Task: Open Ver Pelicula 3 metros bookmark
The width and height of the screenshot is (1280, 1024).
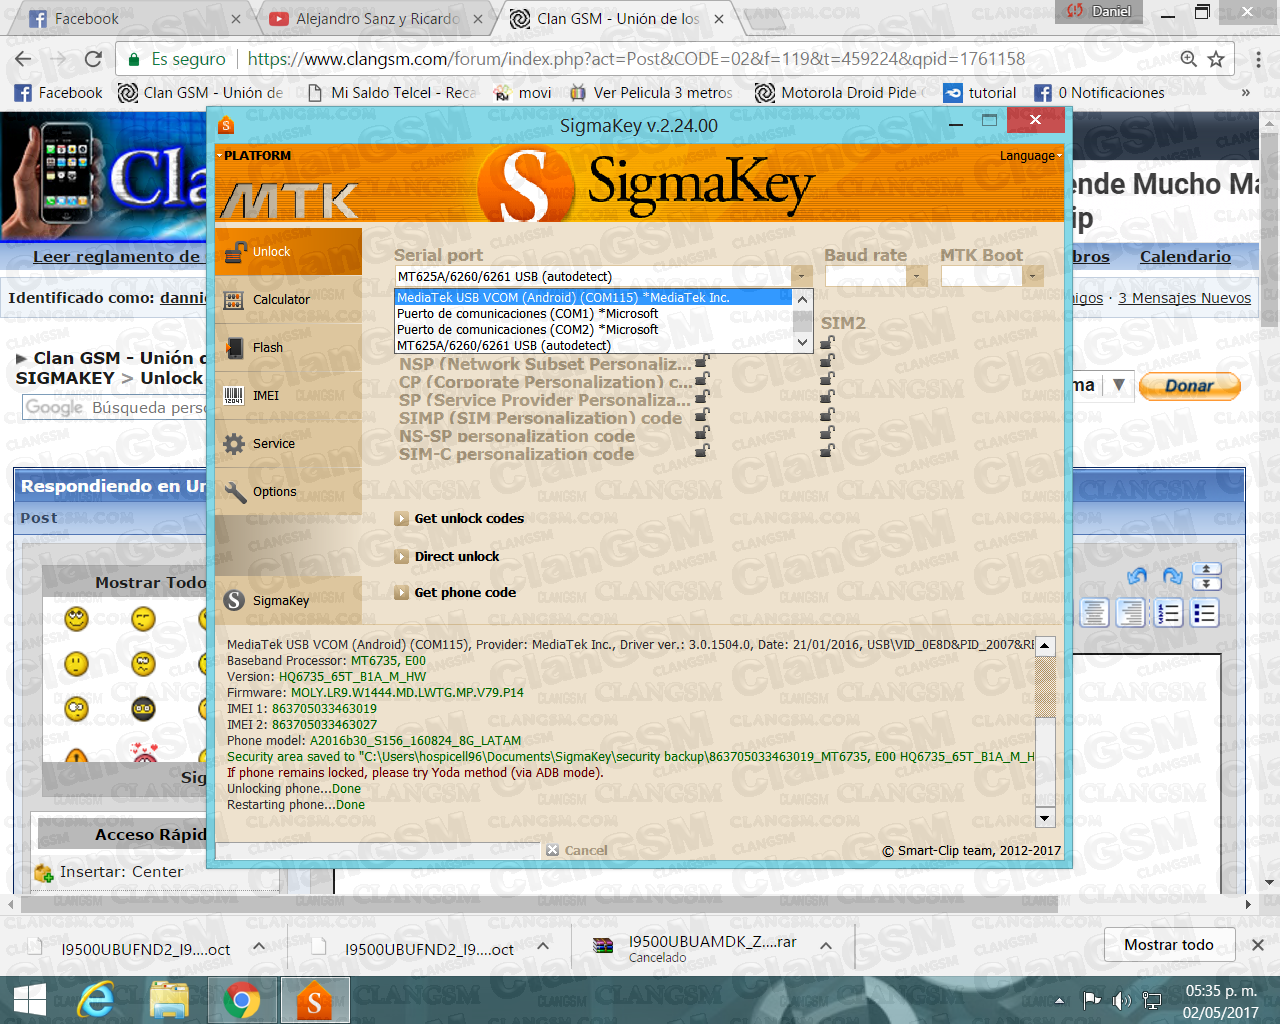Action: coord(651,93)
